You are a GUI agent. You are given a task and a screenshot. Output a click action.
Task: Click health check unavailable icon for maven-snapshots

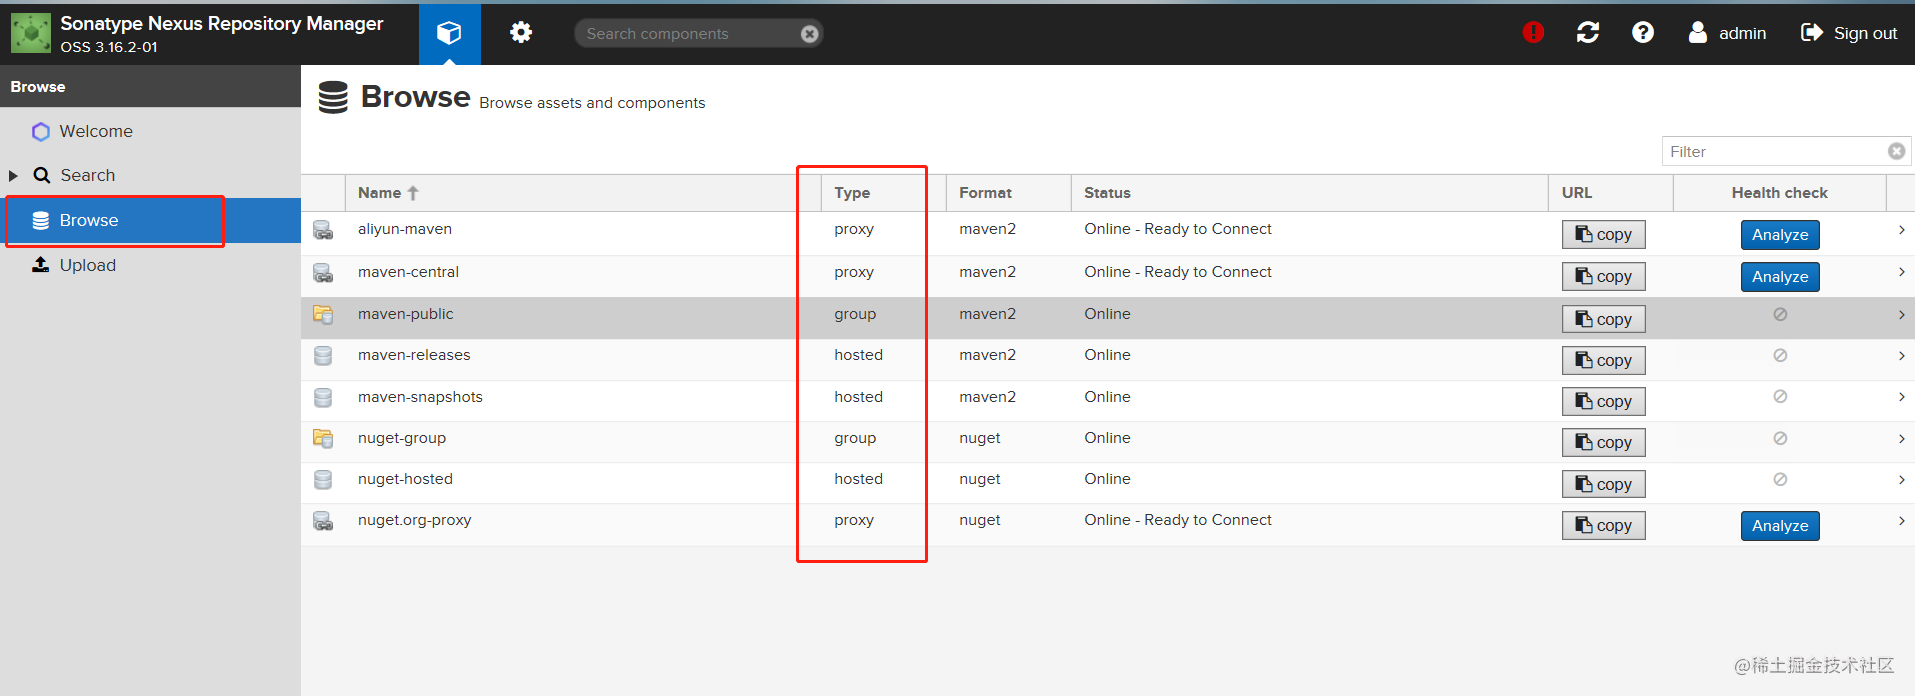coord(1780,396)
